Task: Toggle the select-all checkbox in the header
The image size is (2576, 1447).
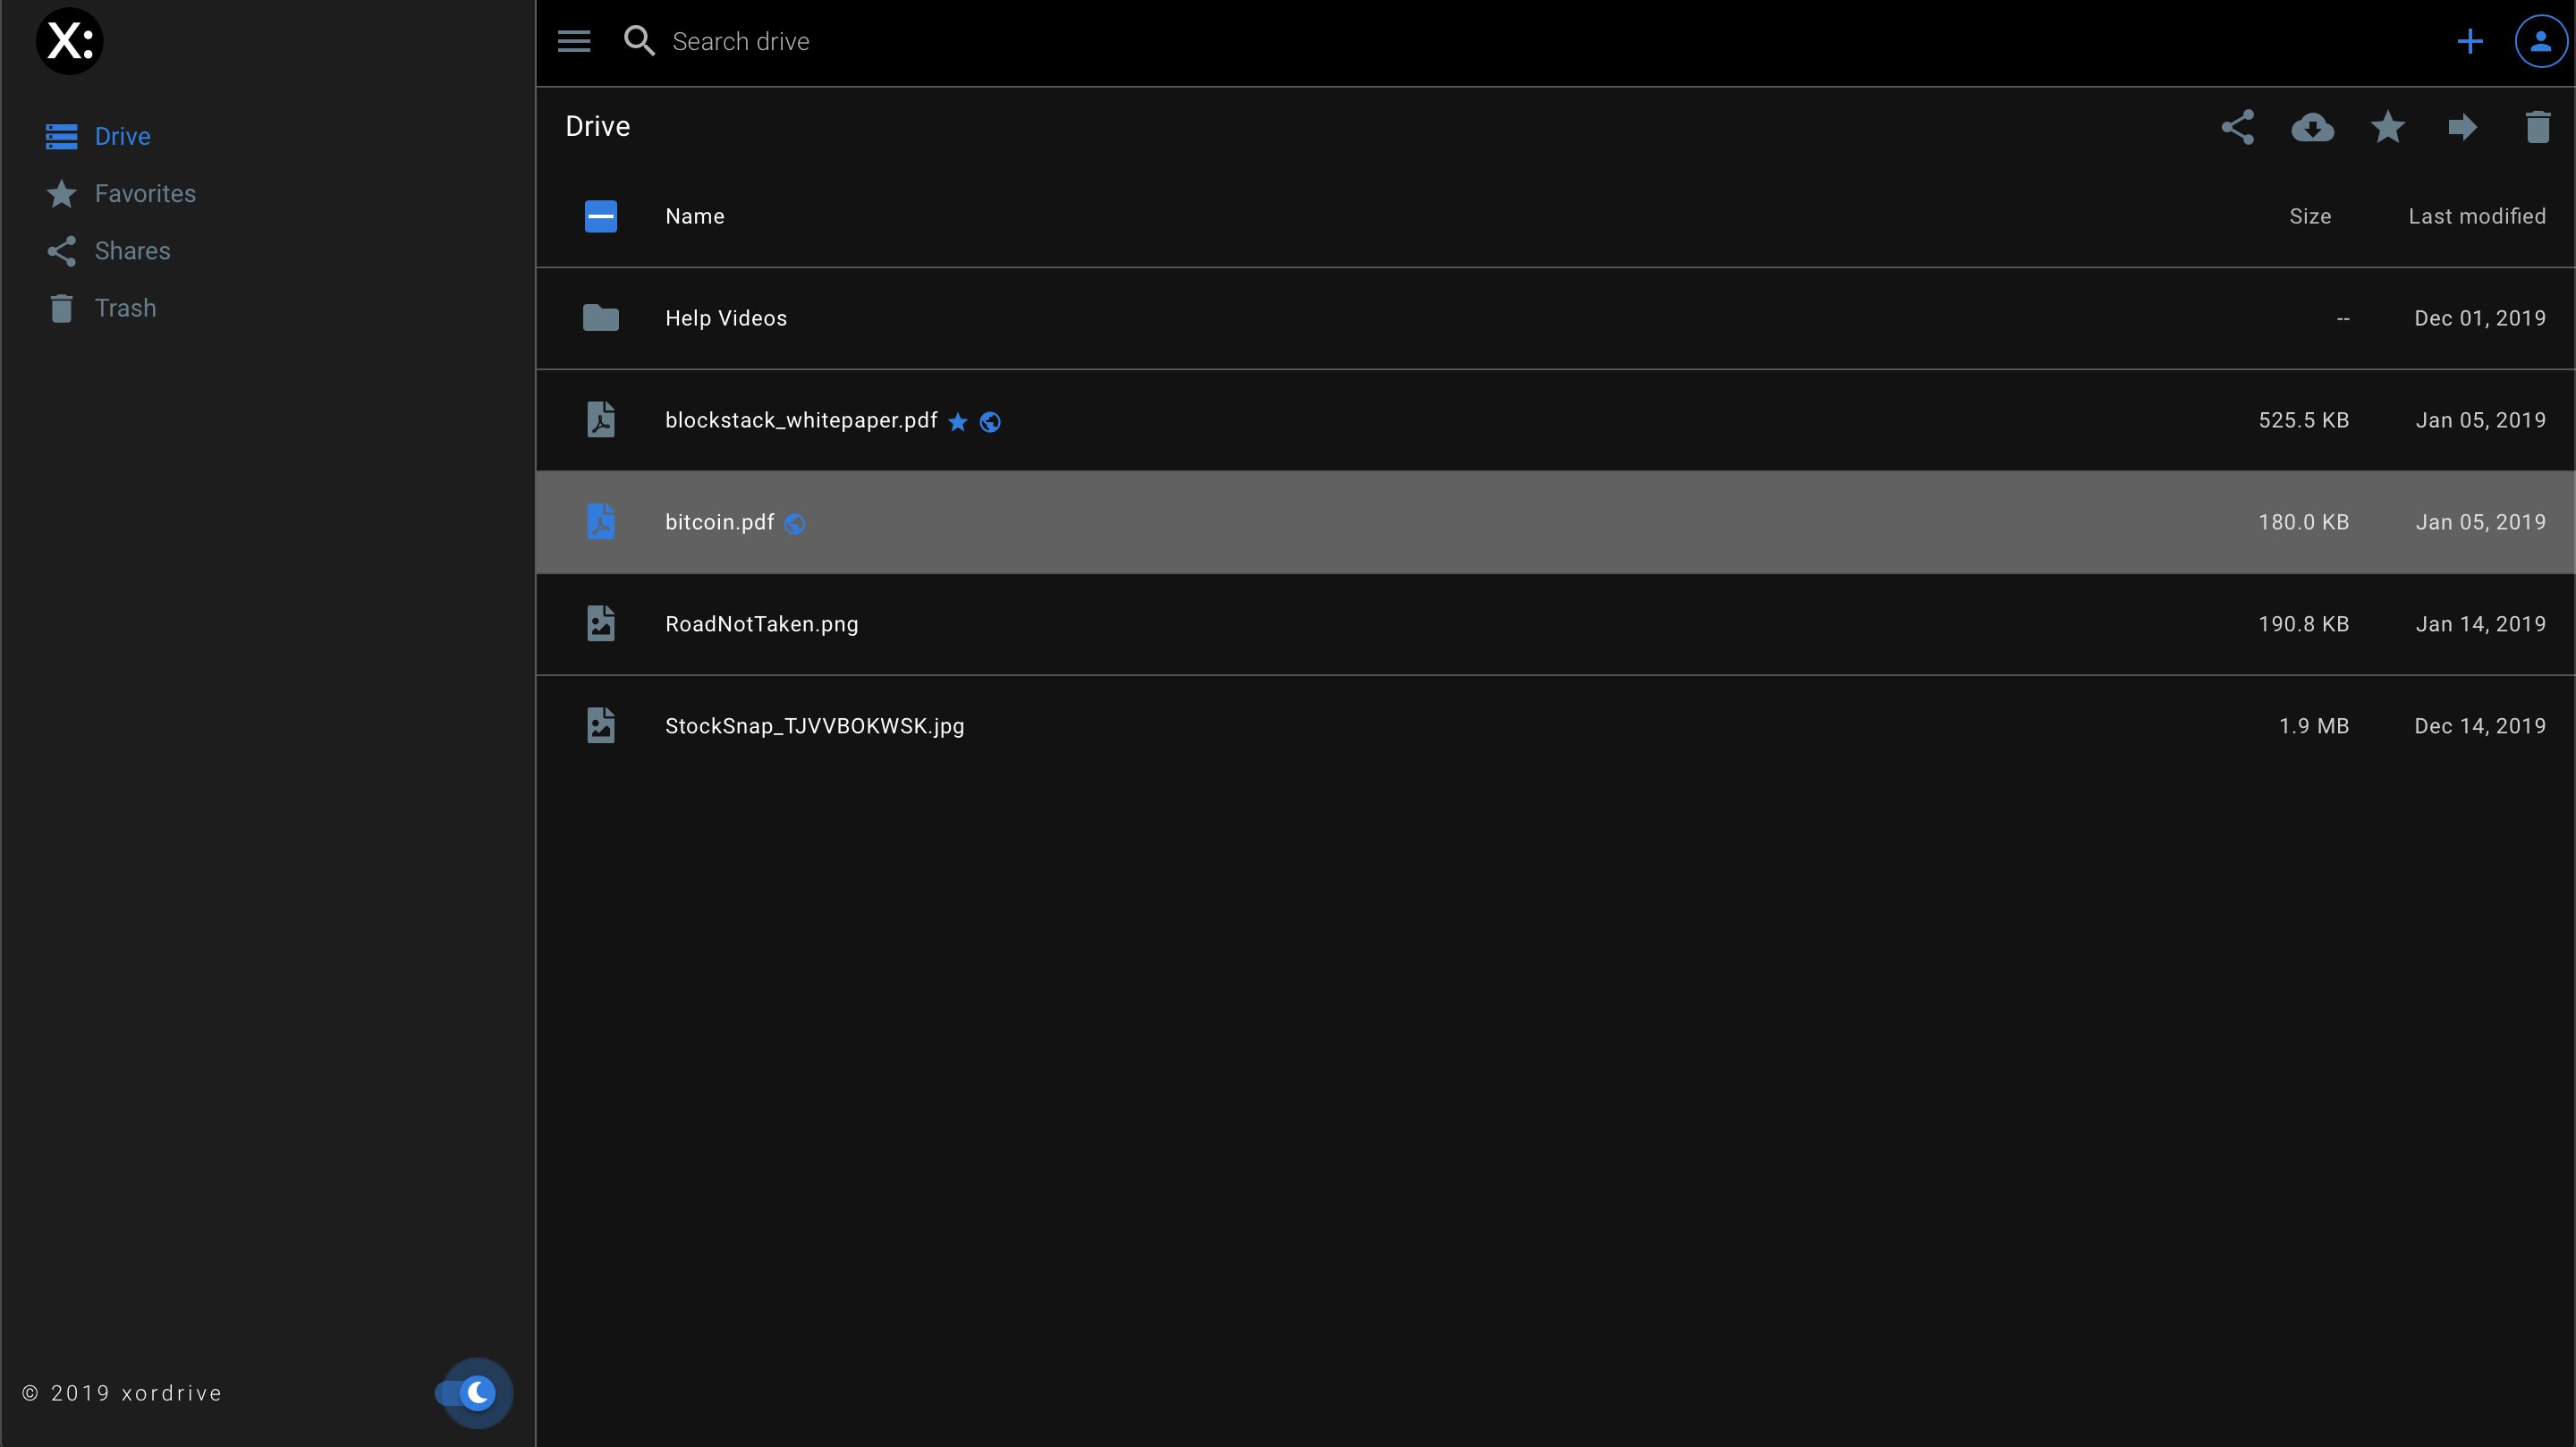Action: click(600, 216)
